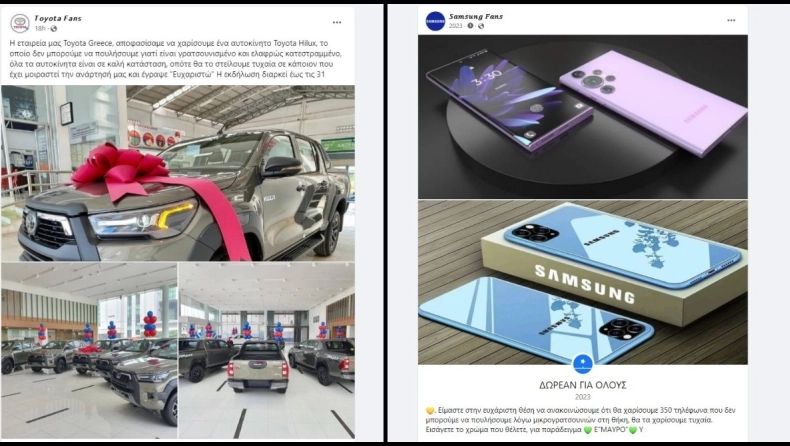Open the Toyota Fans page name link
This screenshot has width=790, height=446.
[x=57, y=18]
